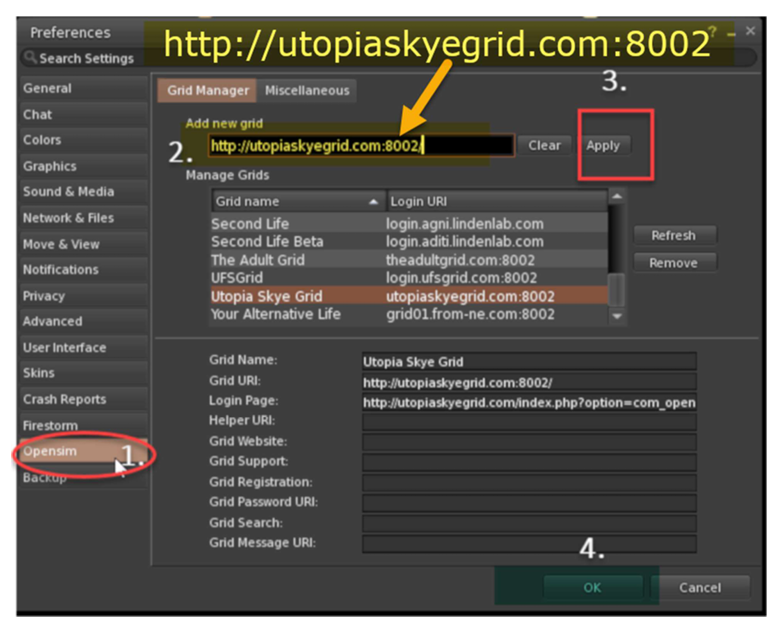This screenshot has height=619, width=774.
Task: Confirm preferences with OK button
Action: pyautogui.click(x=592, y=587)
